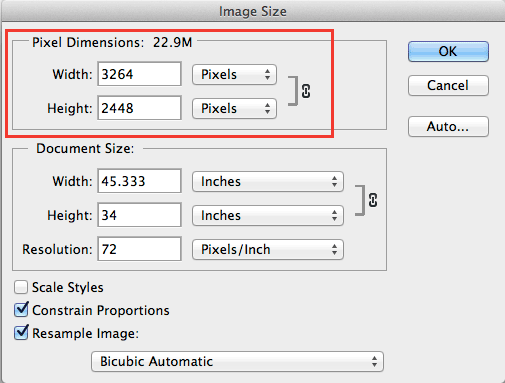Click the Resolution field showing 72
The height and width of the screenshot is (383, 505).
[139, 249]
